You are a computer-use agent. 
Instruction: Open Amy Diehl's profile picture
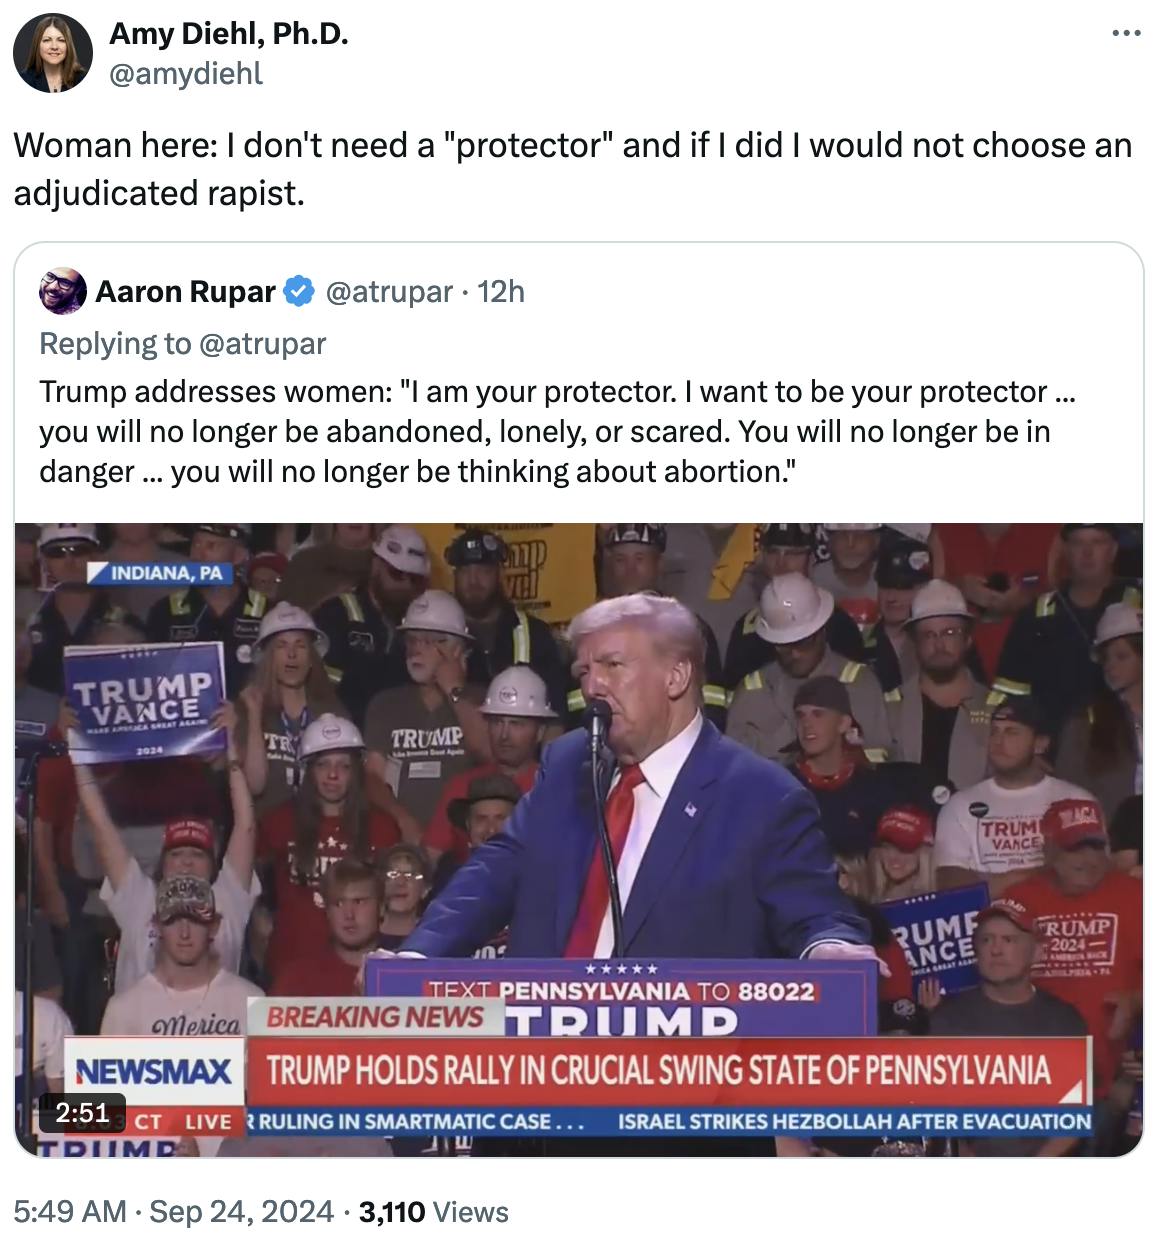coord(53,54)
